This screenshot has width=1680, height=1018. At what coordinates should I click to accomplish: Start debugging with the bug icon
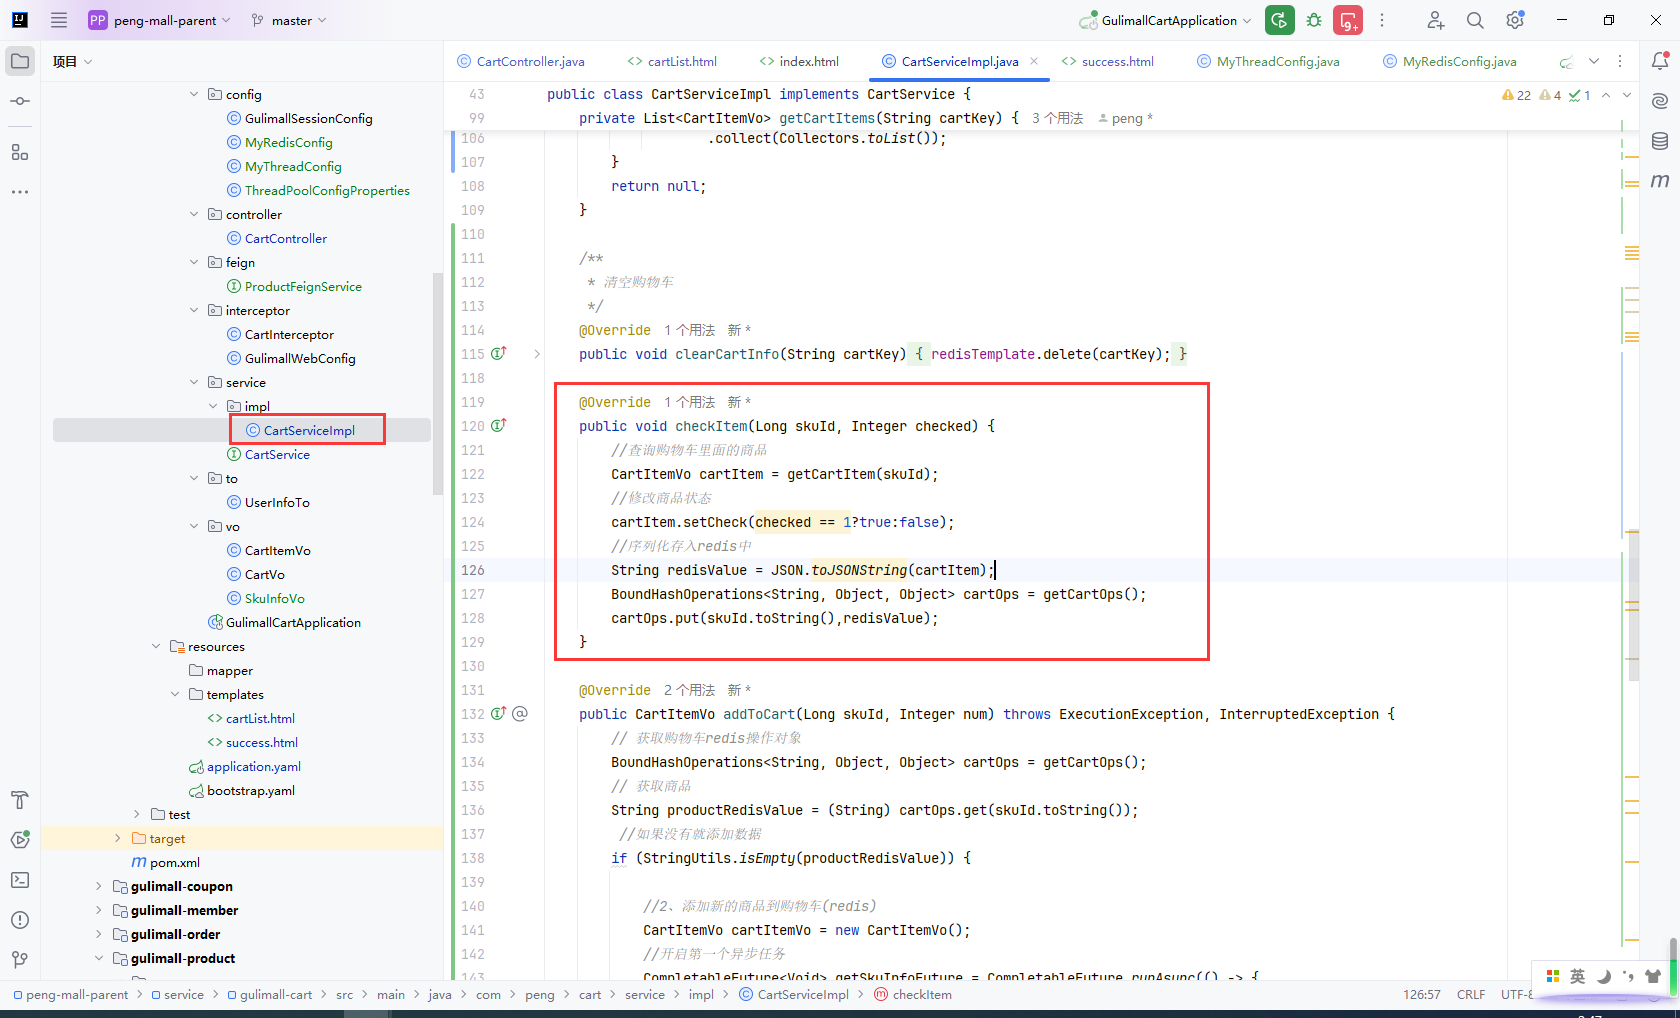pos(1314,20)
